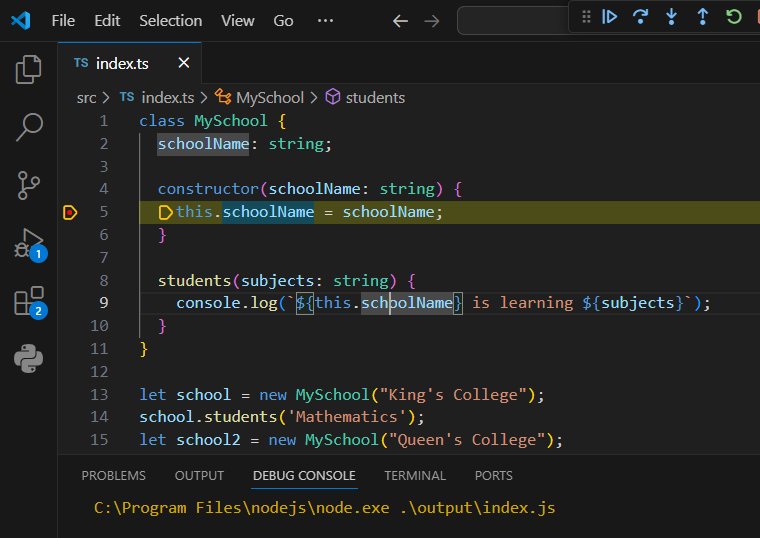The width and height of the screenshot is (760, 538).
Task: Open the File menu
Action: 63,20
